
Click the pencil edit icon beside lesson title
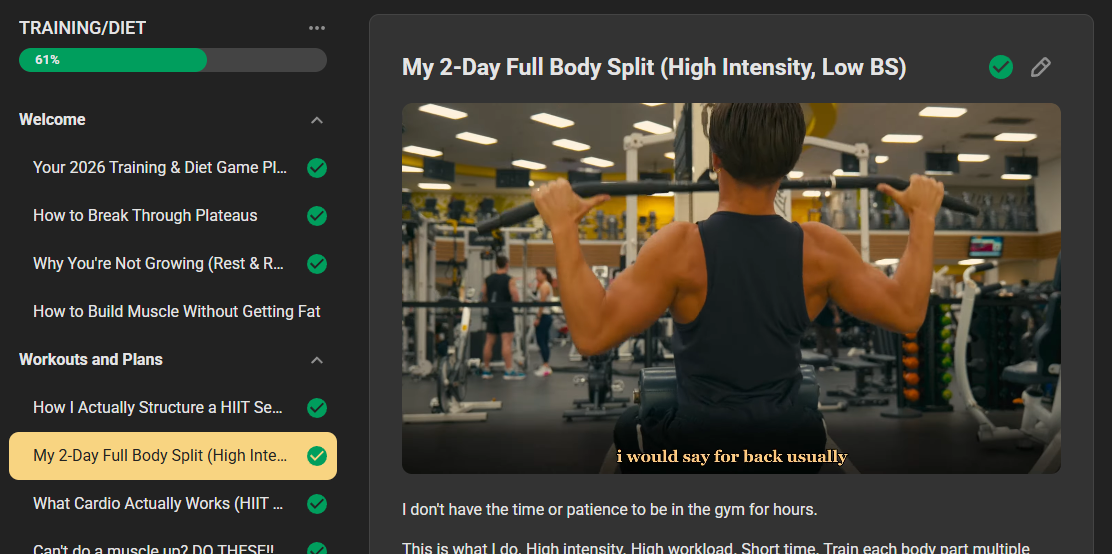point(1040,67)
